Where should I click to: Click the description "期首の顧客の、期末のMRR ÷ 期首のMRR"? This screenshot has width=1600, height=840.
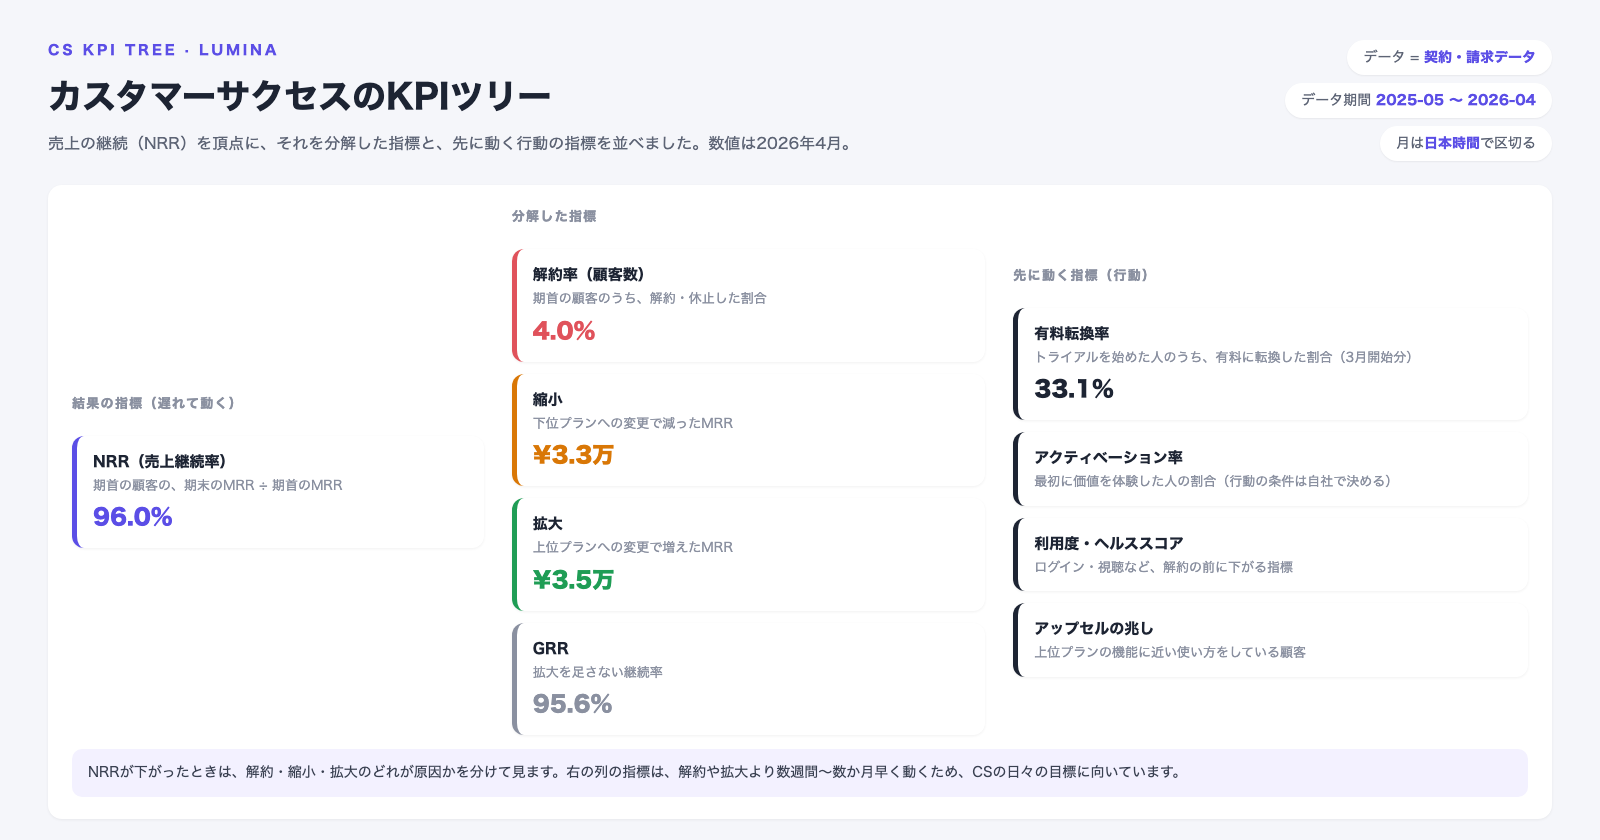point(218,485)
